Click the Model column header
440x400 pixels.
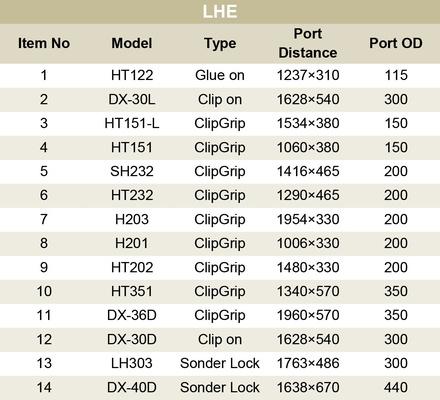[132, 43]
